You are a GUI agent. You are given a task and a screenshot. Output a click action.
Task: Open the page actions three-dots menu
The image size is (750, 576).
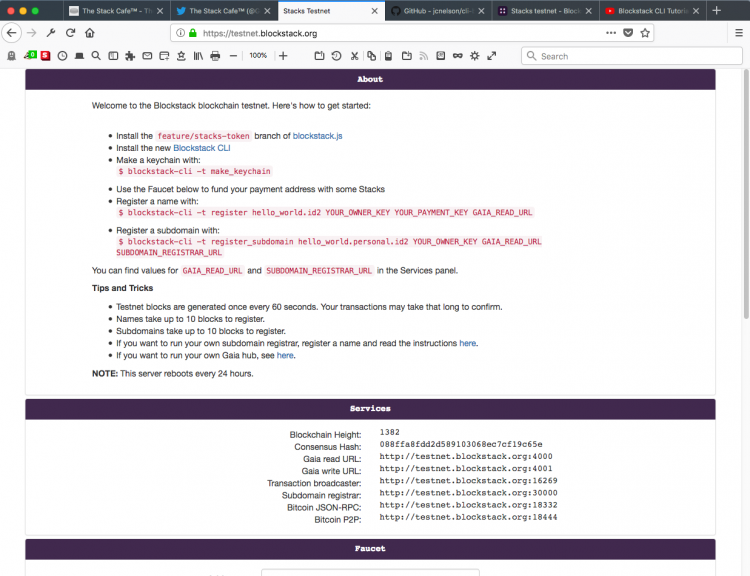point(611,33)
